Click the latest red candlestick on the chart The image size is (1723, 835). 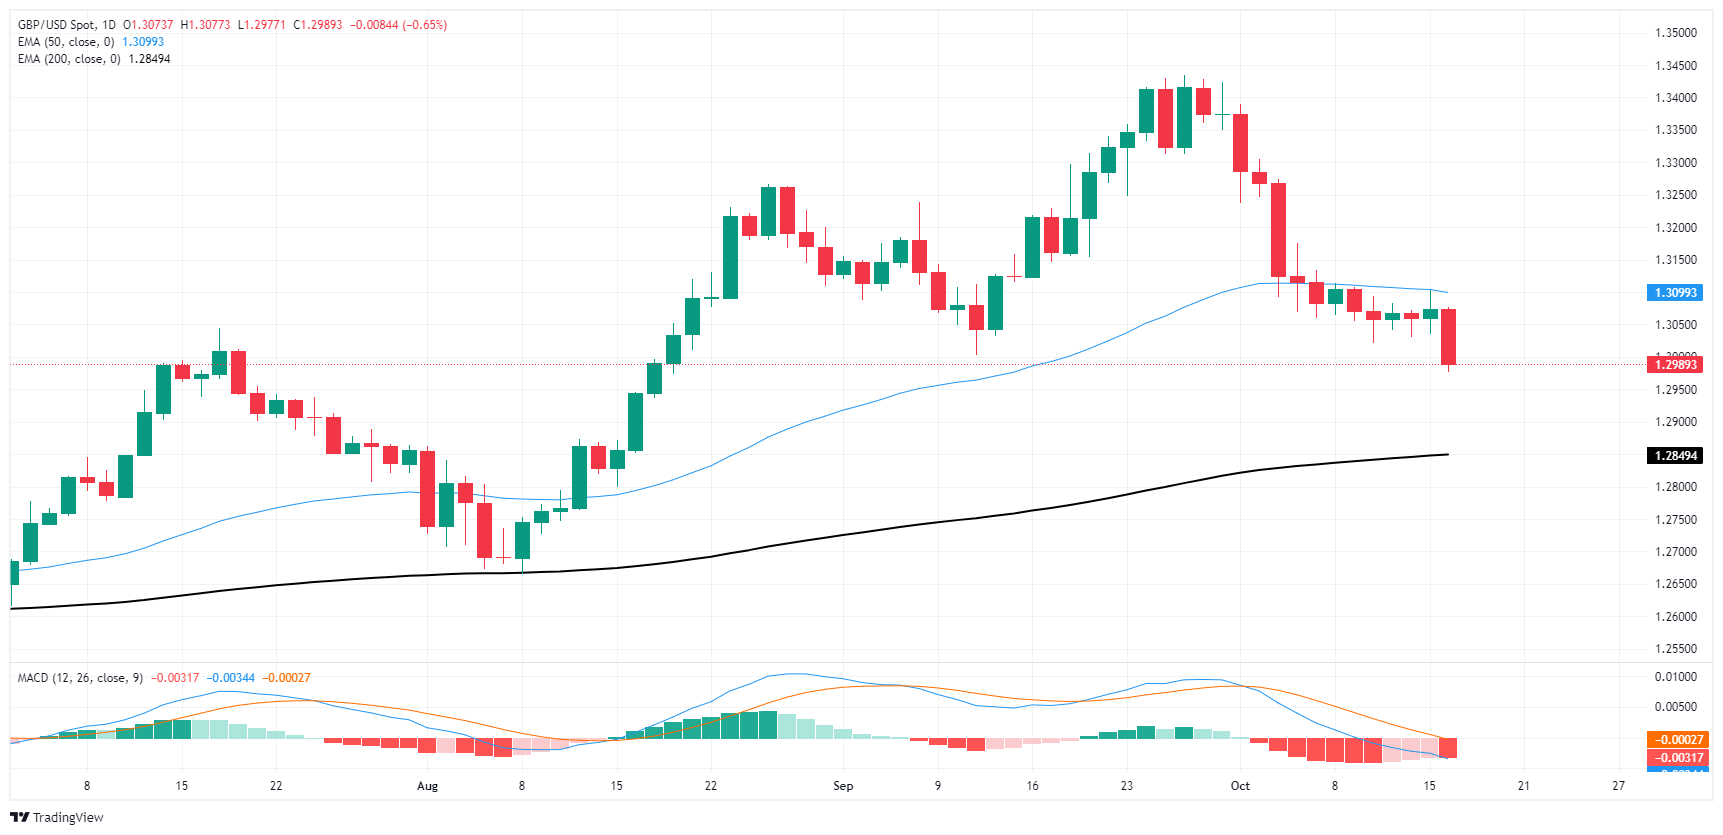1448,336
